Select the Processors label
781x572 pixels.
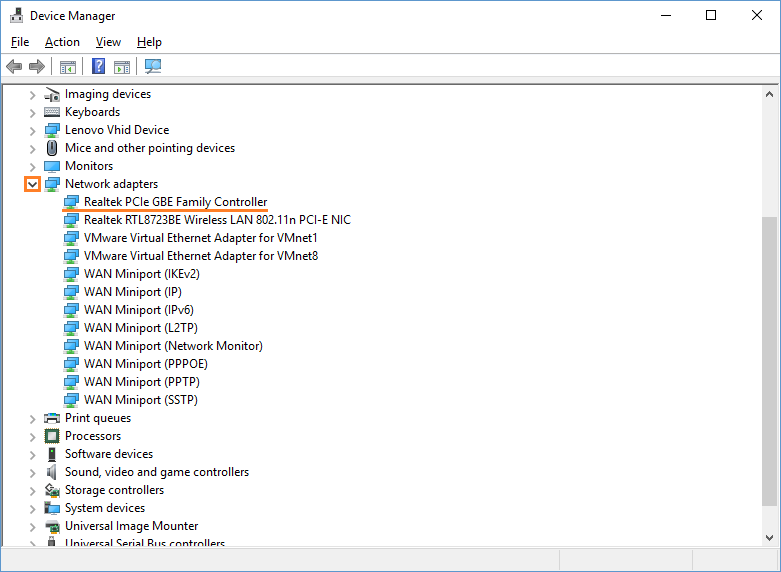click(93, 436)
